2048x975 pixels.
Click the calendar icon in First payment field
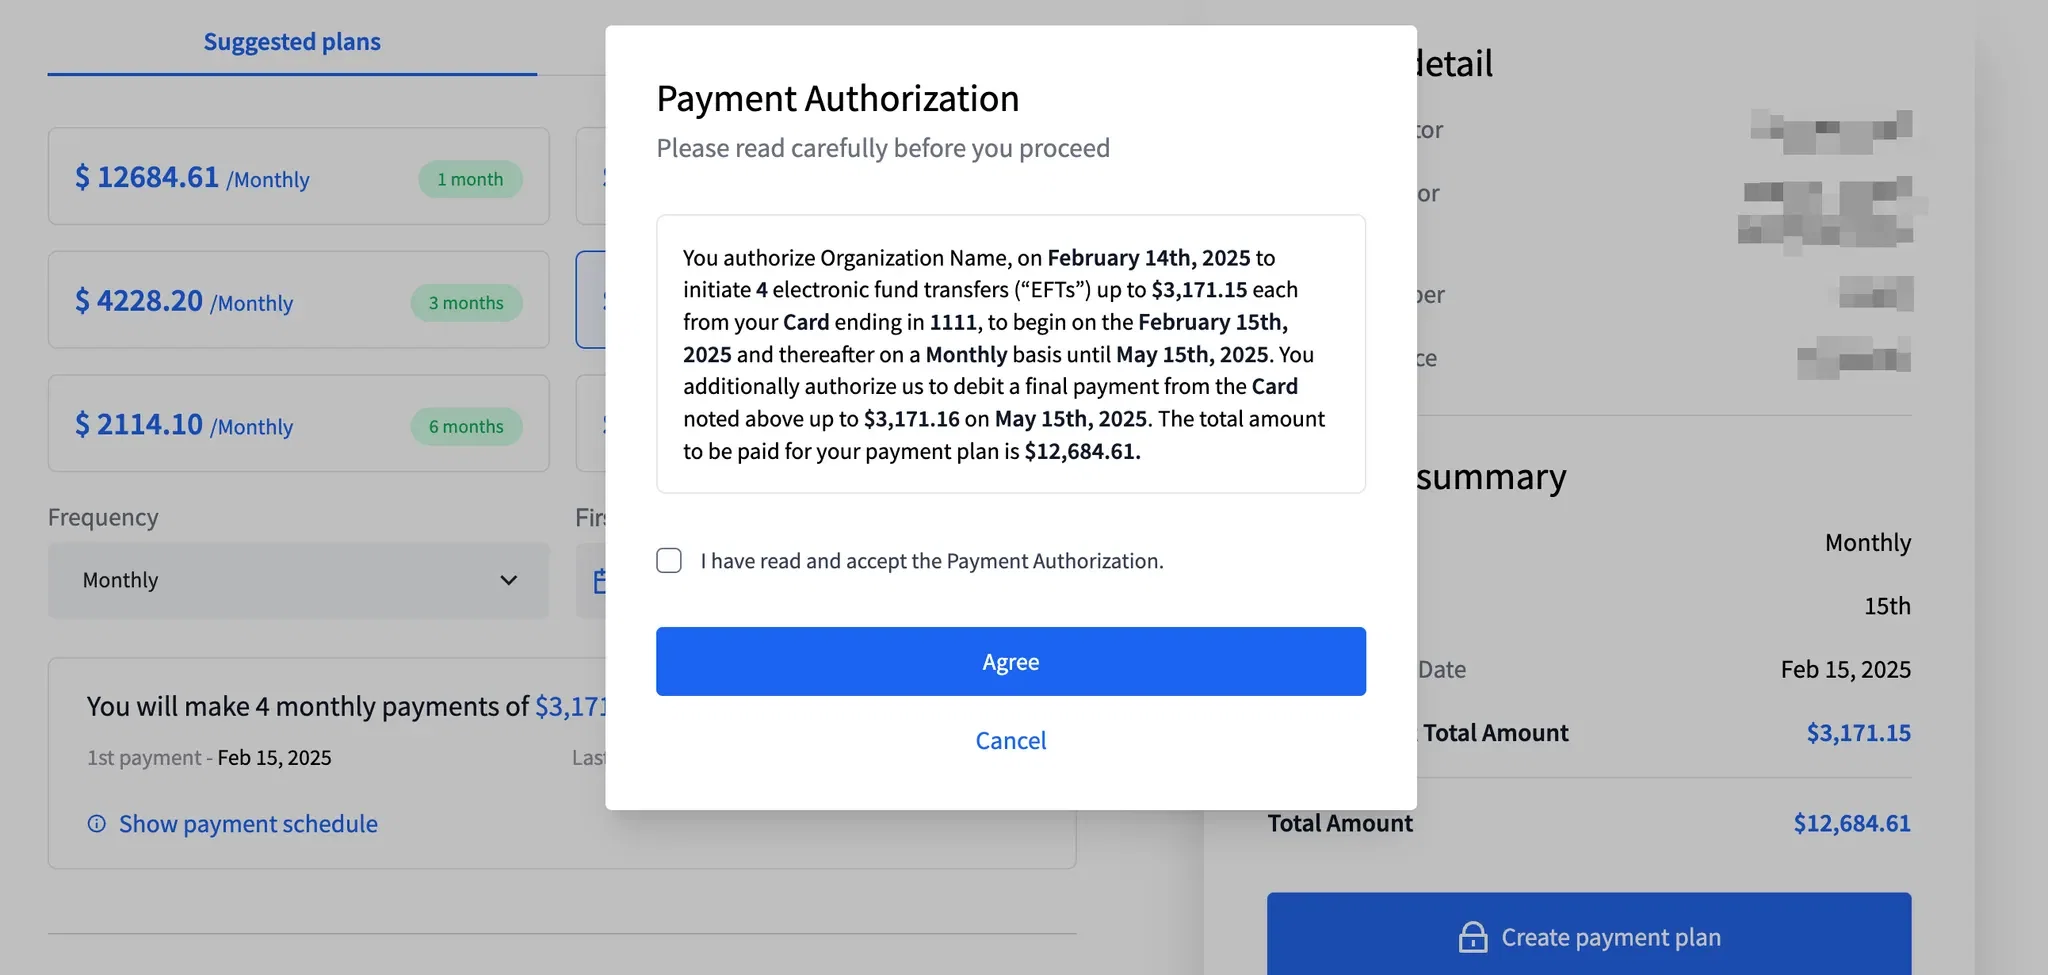click(599, 581)
